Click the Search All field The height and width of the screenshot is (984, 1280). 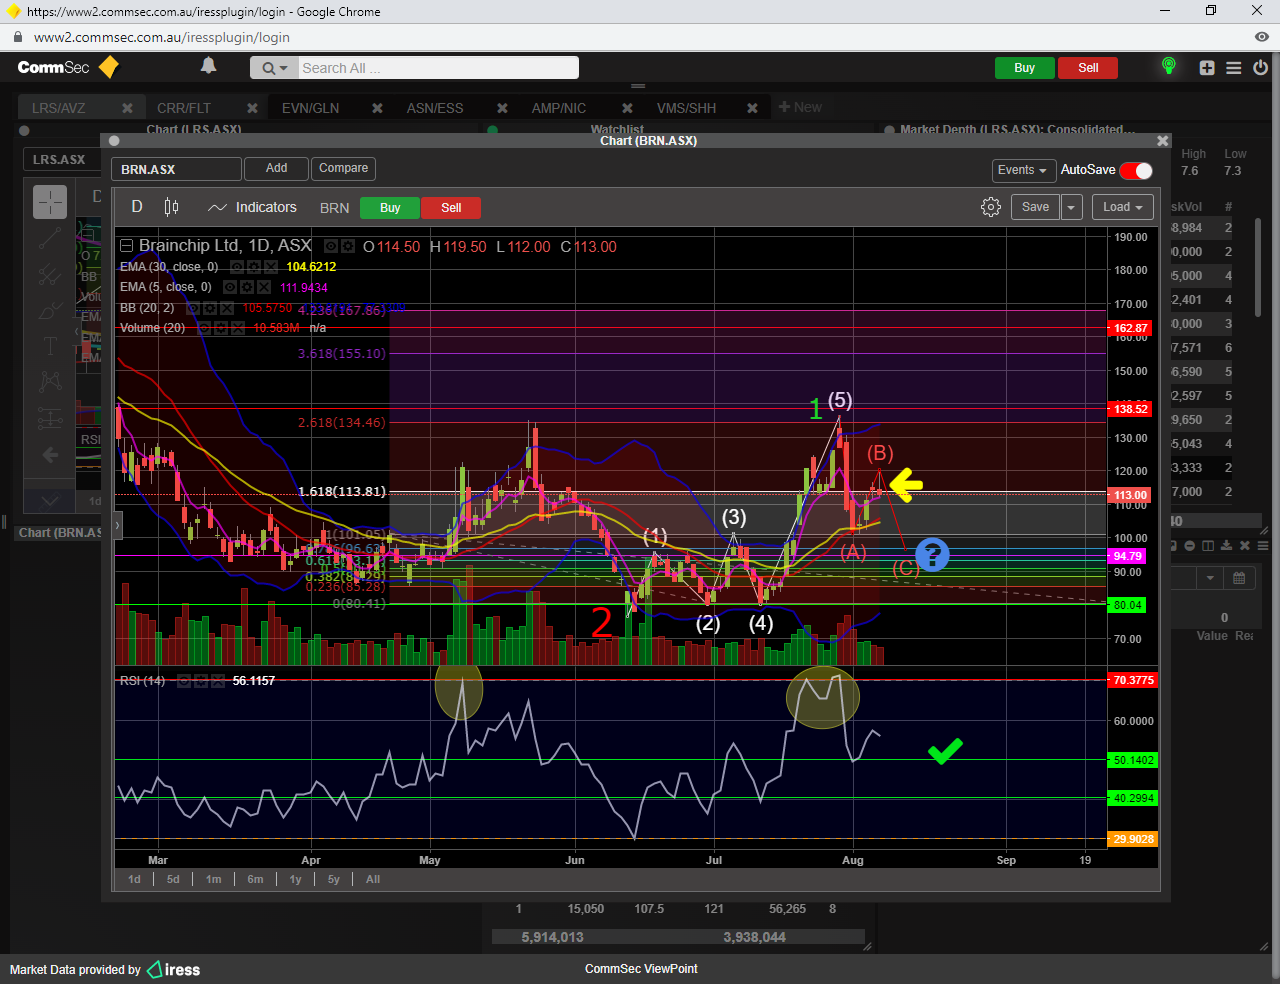[x=438, y=68]
